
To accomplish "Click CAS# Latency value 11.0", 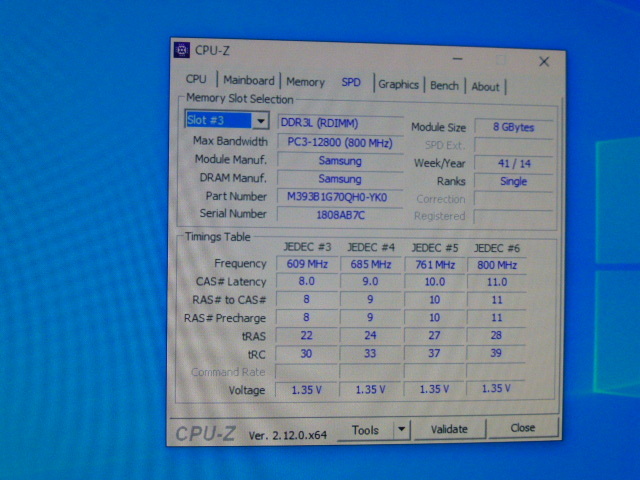I will point(497,282).
